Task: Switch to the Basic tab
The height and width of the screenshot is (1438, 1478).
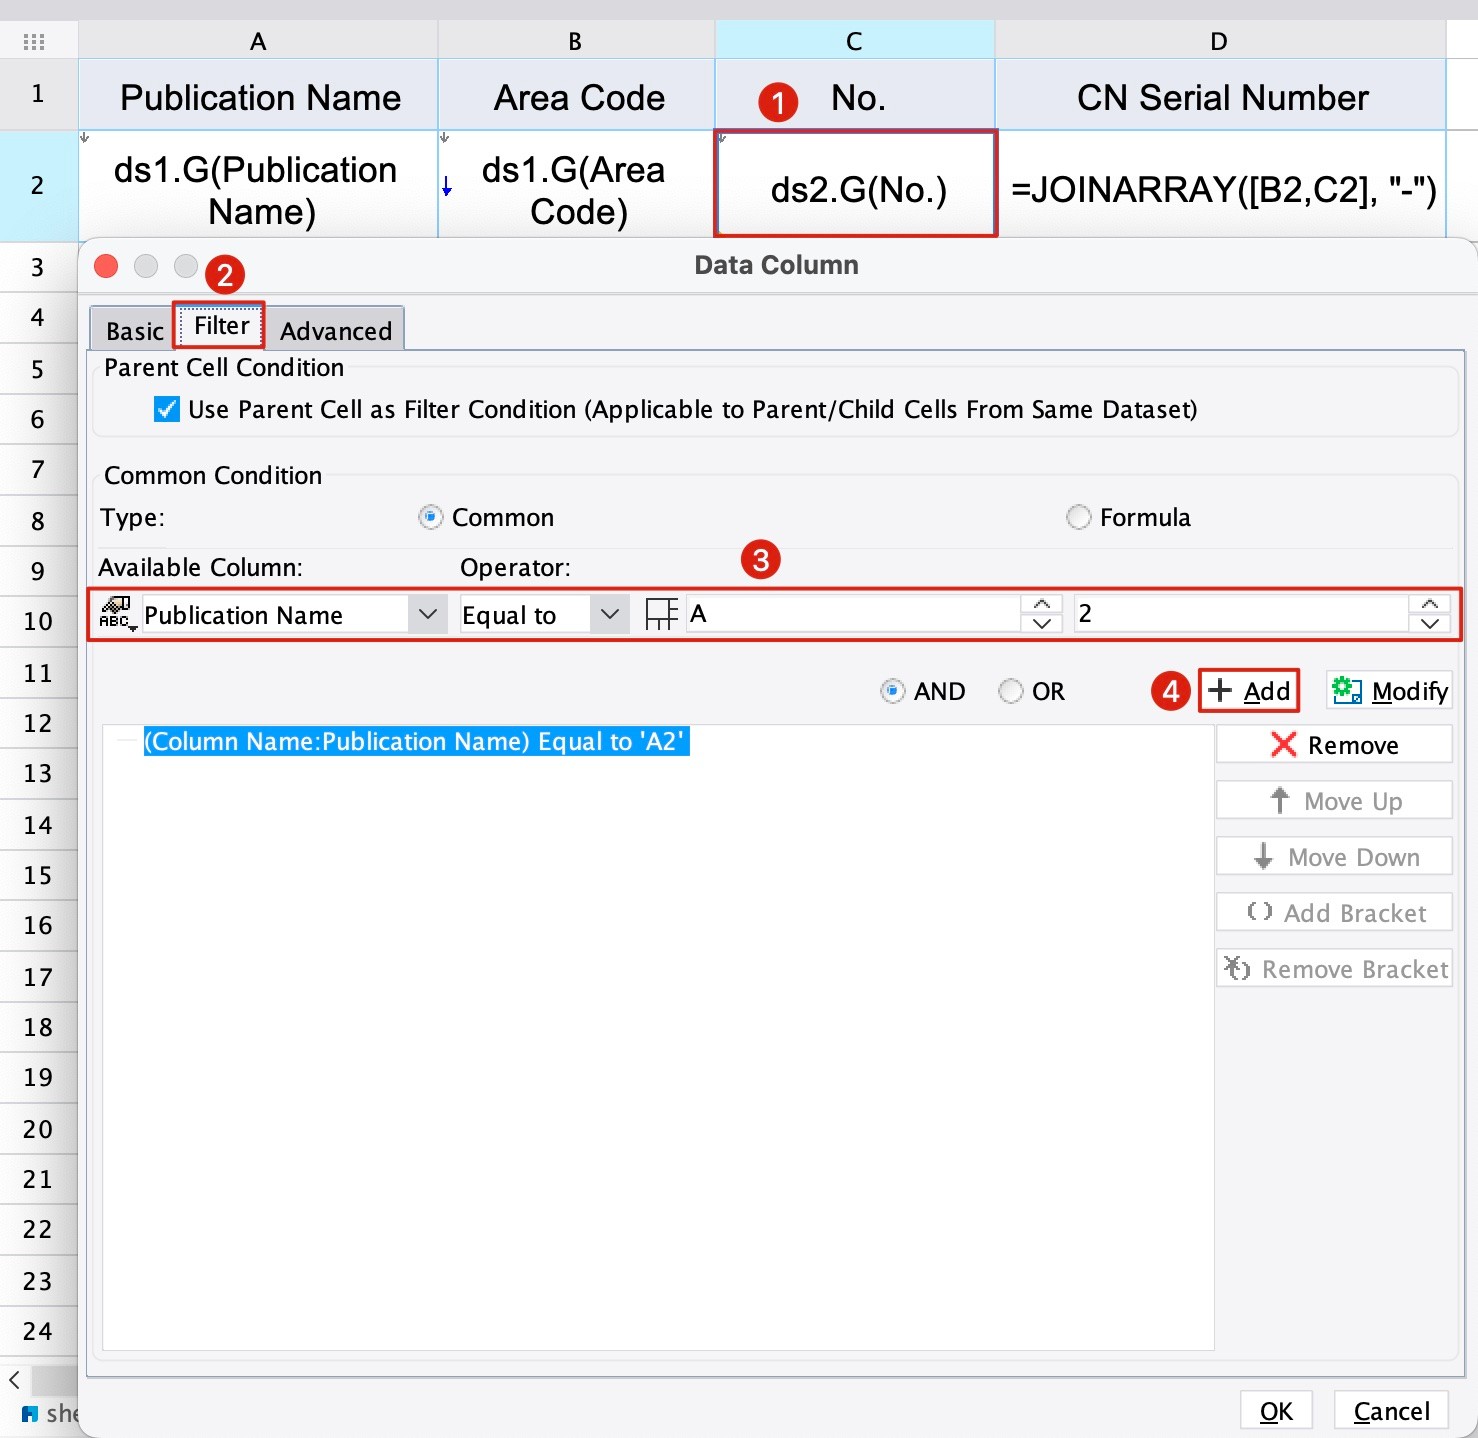Action: click(134, 331)
